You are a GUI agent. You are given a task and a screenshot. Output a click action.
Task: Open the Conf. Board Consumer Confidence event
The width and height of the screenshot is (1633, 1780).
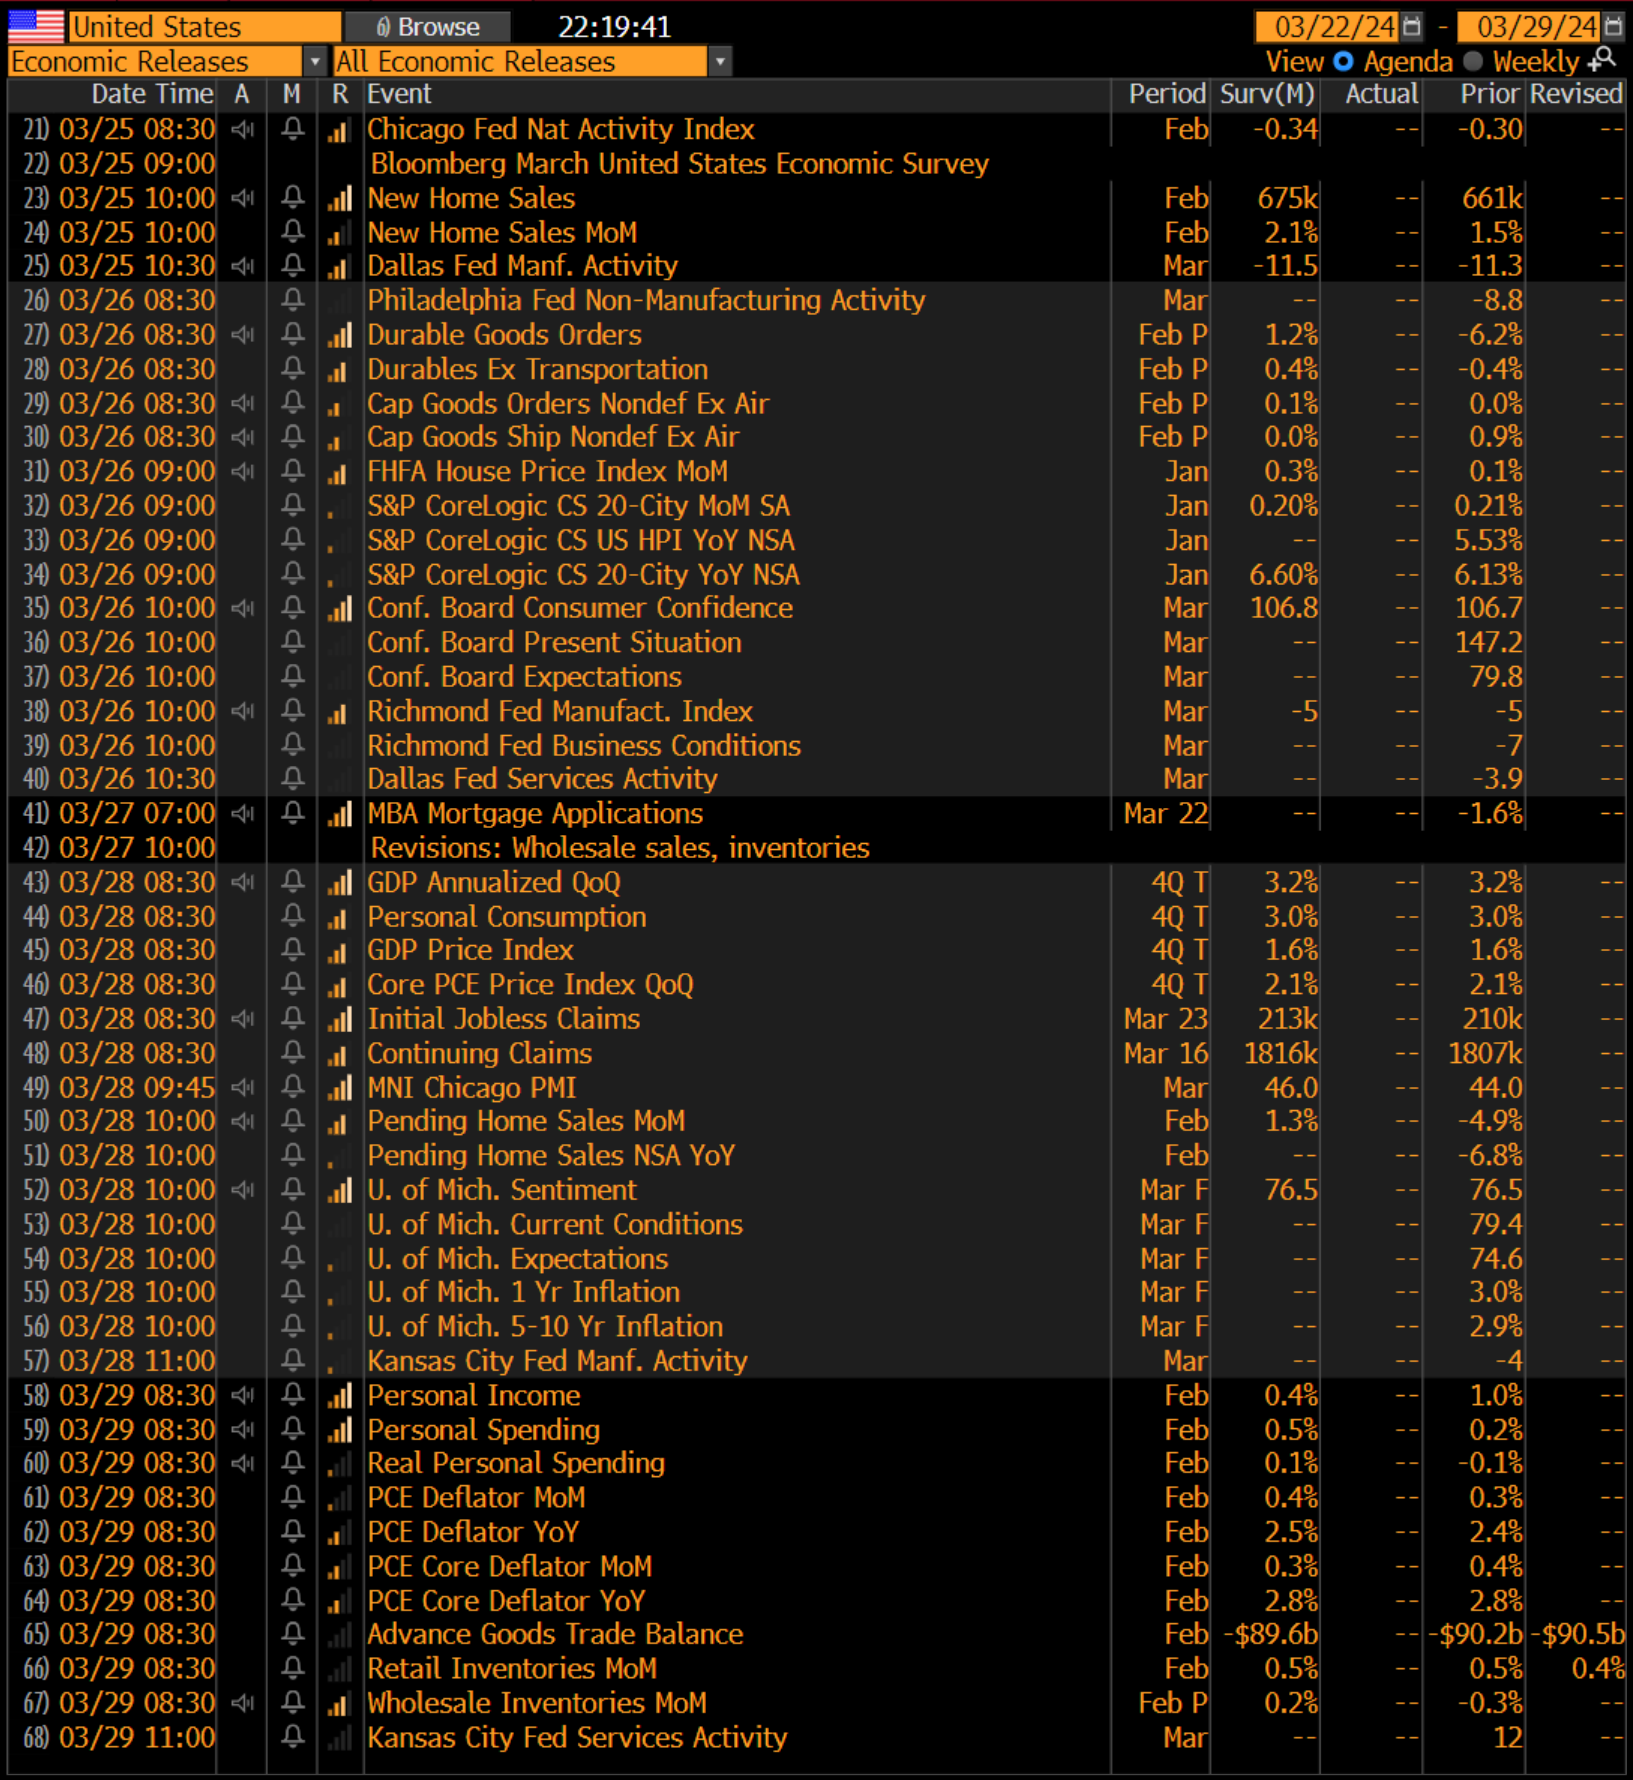[580, 608]
